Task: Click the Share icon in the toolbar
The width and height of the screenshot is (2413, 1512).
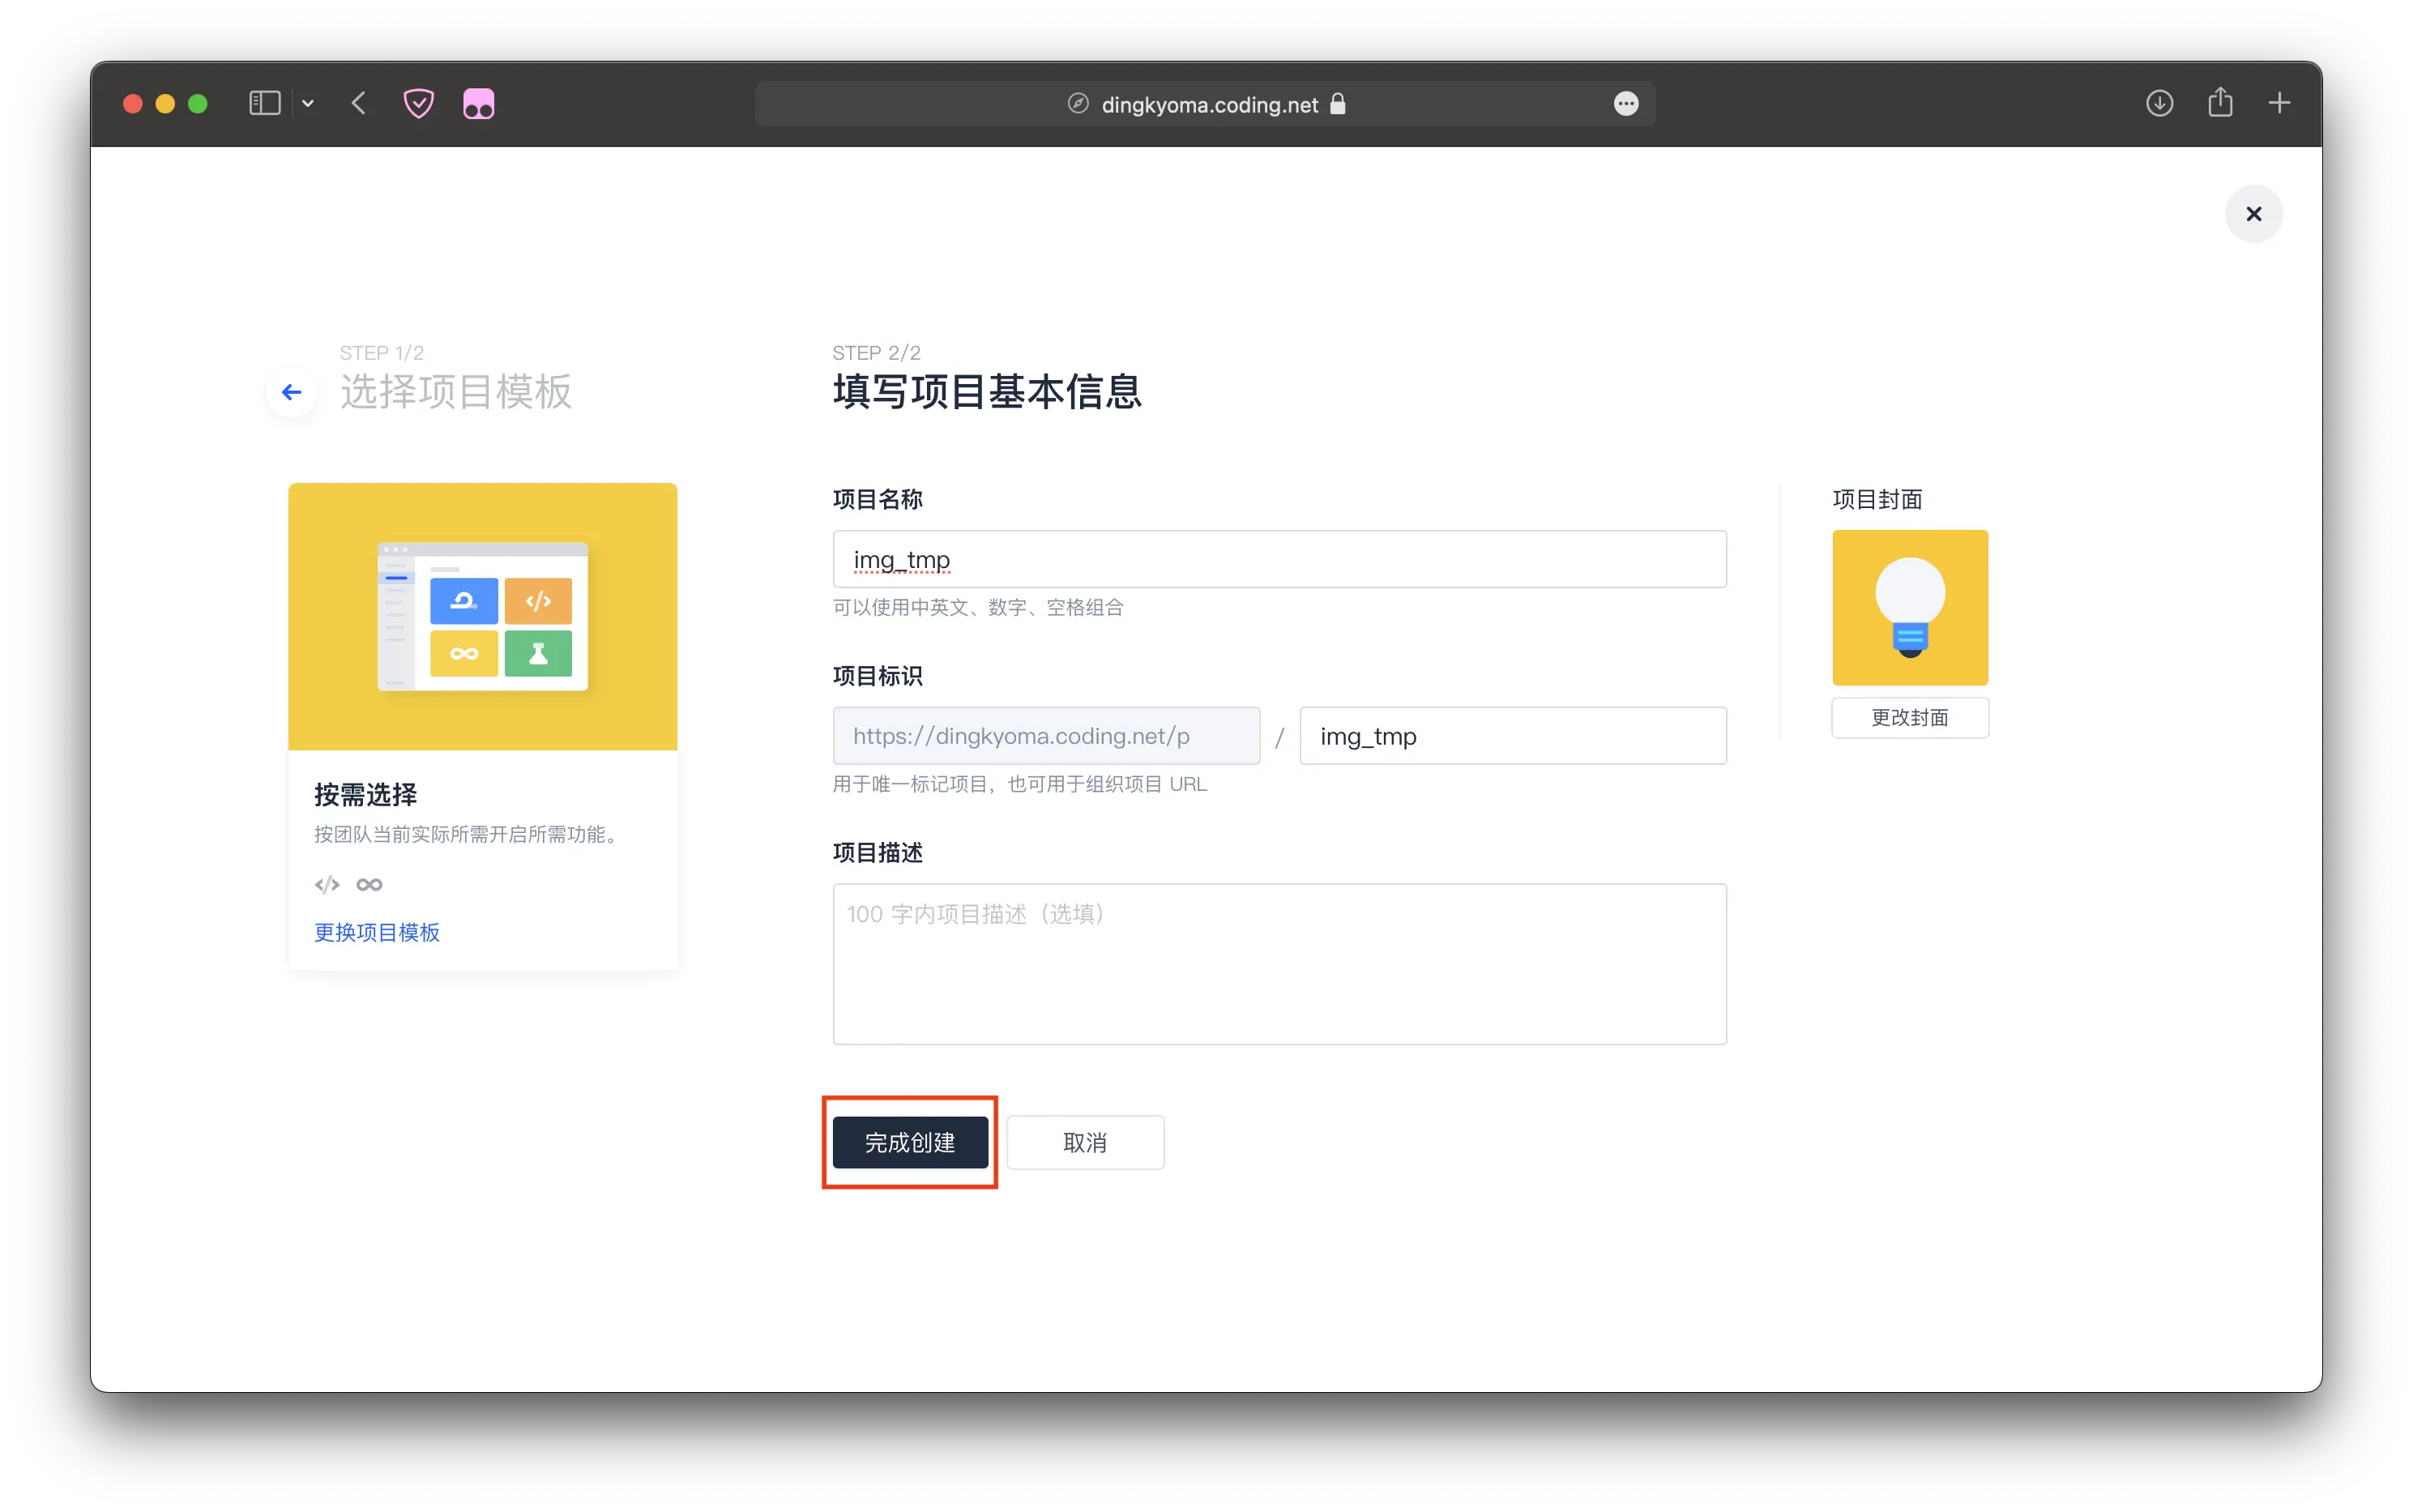Action: coord(2220,102)
